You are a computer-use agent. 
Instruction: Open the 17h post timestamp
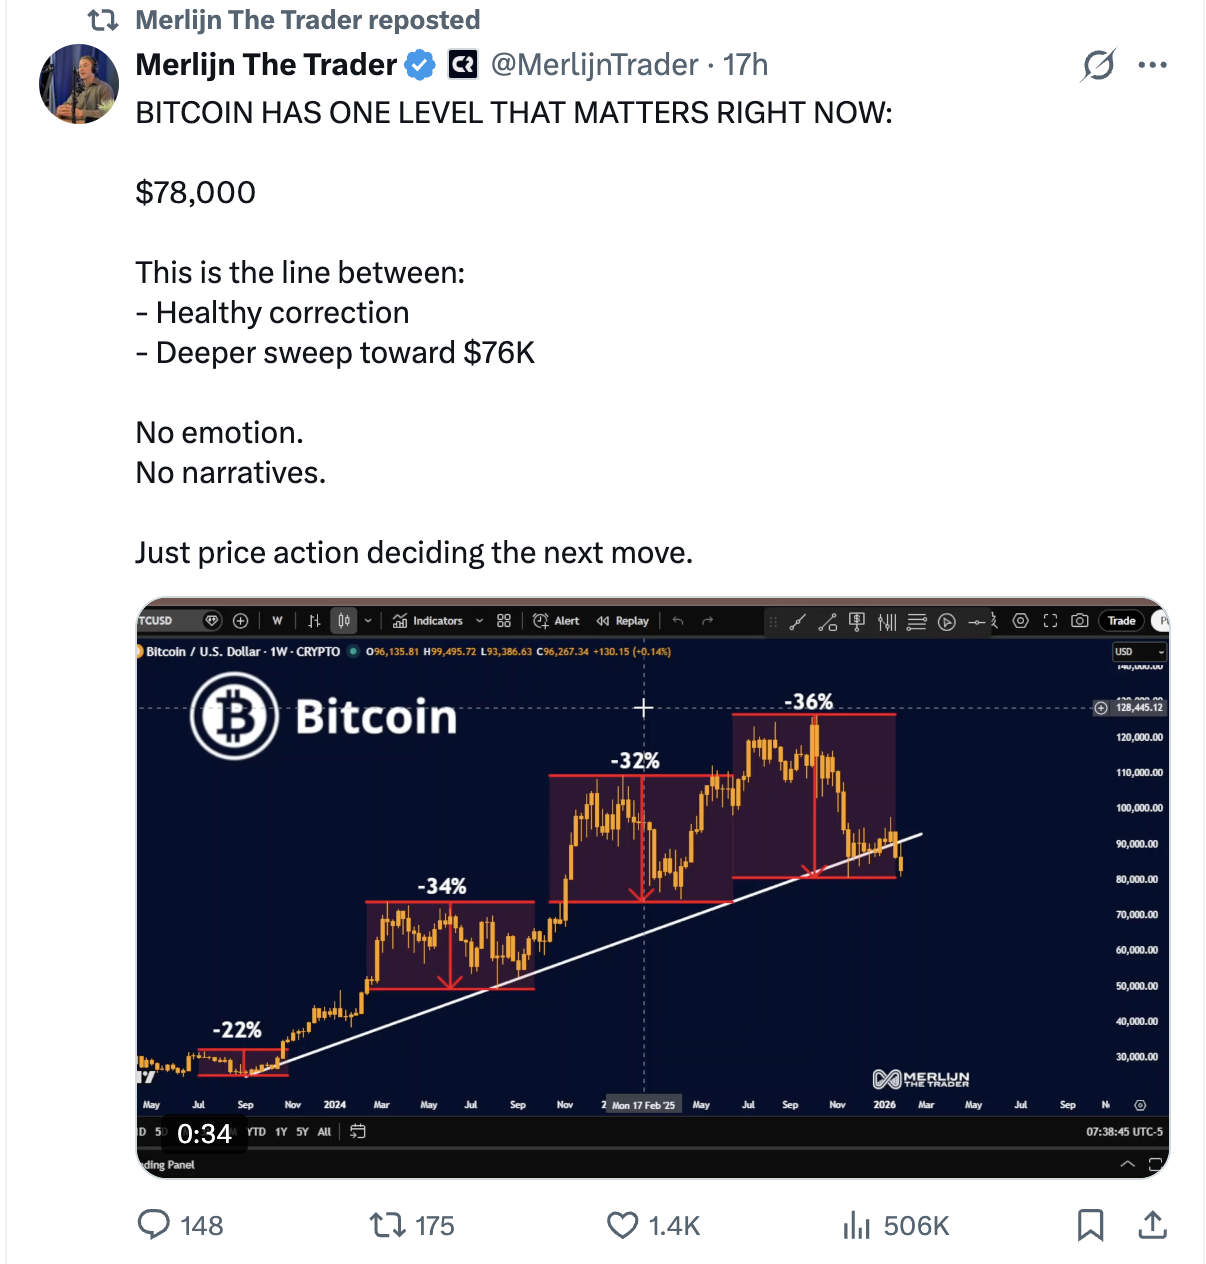745,65
